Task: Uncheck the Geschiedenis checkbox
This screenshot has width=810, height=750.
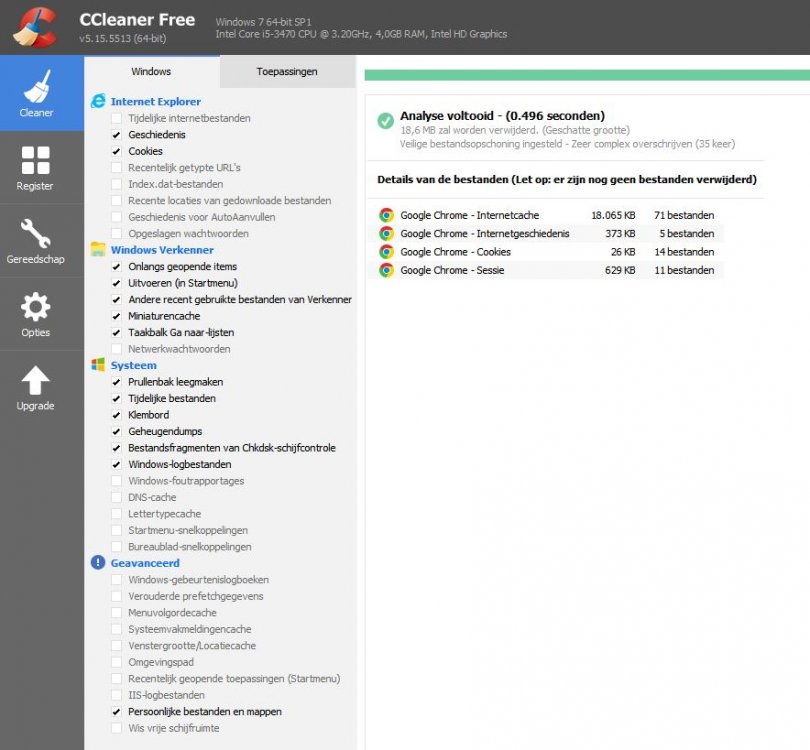Action: click(118, 135)
